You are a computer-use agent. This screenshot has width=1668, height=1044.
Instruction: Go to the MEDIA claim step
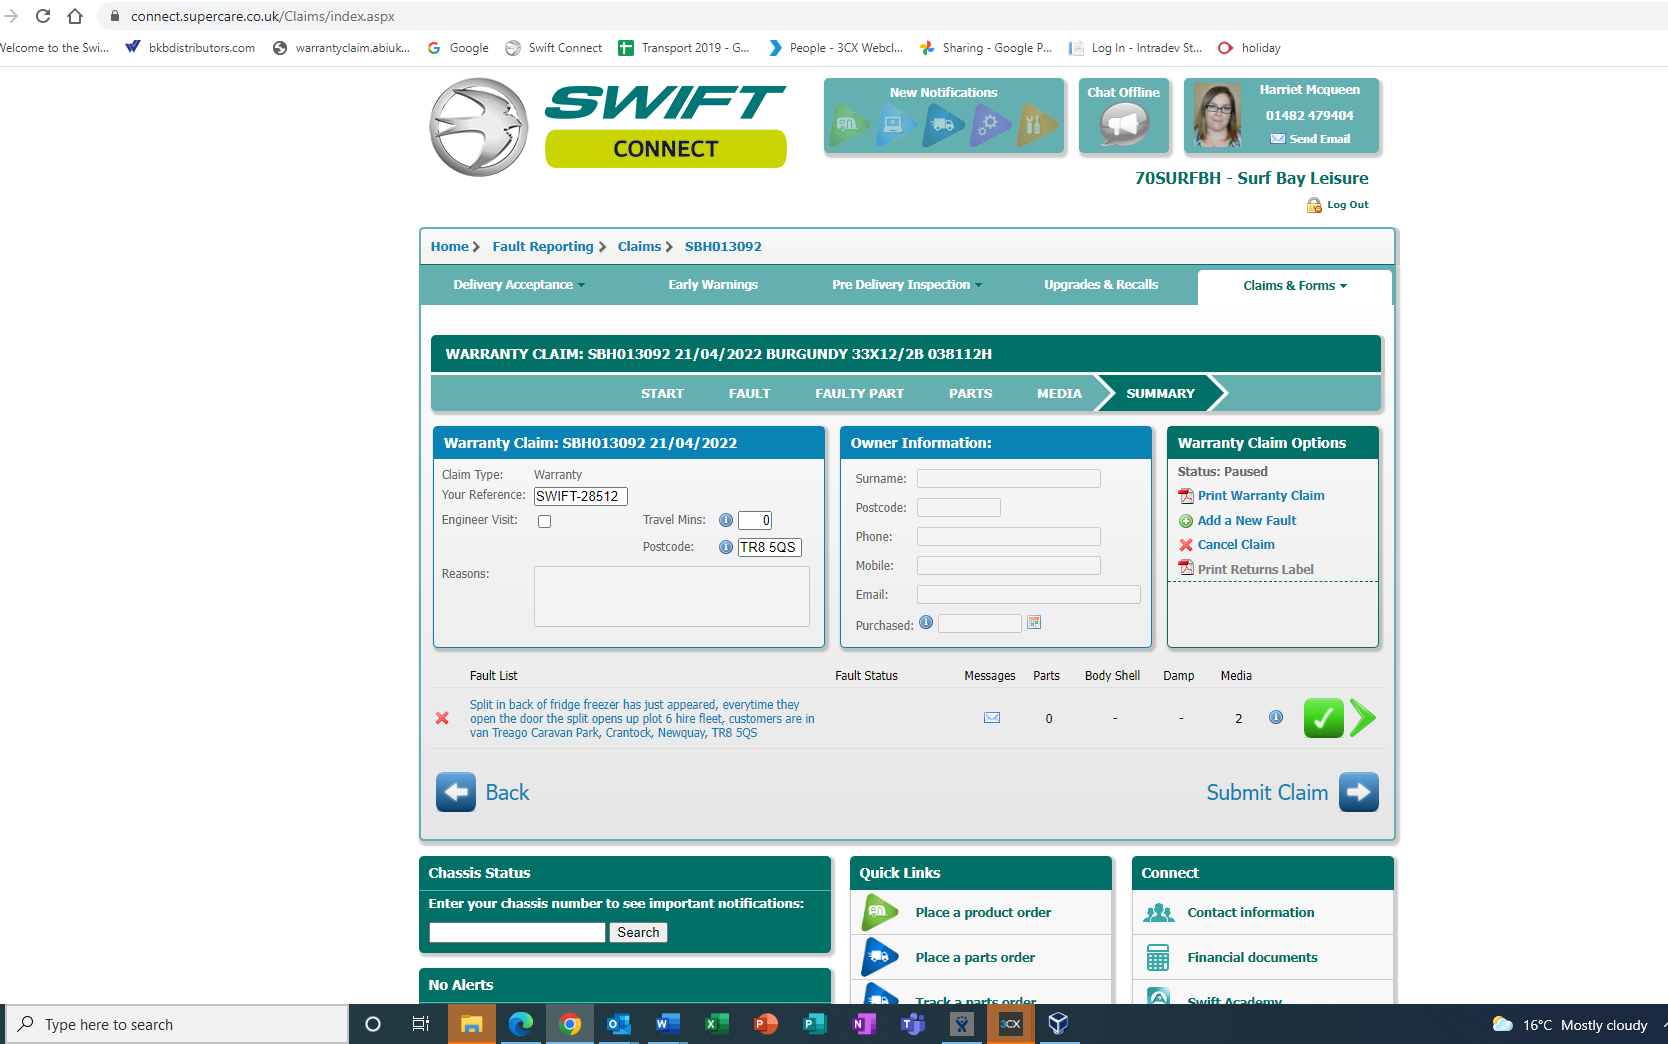point(1059,394)
